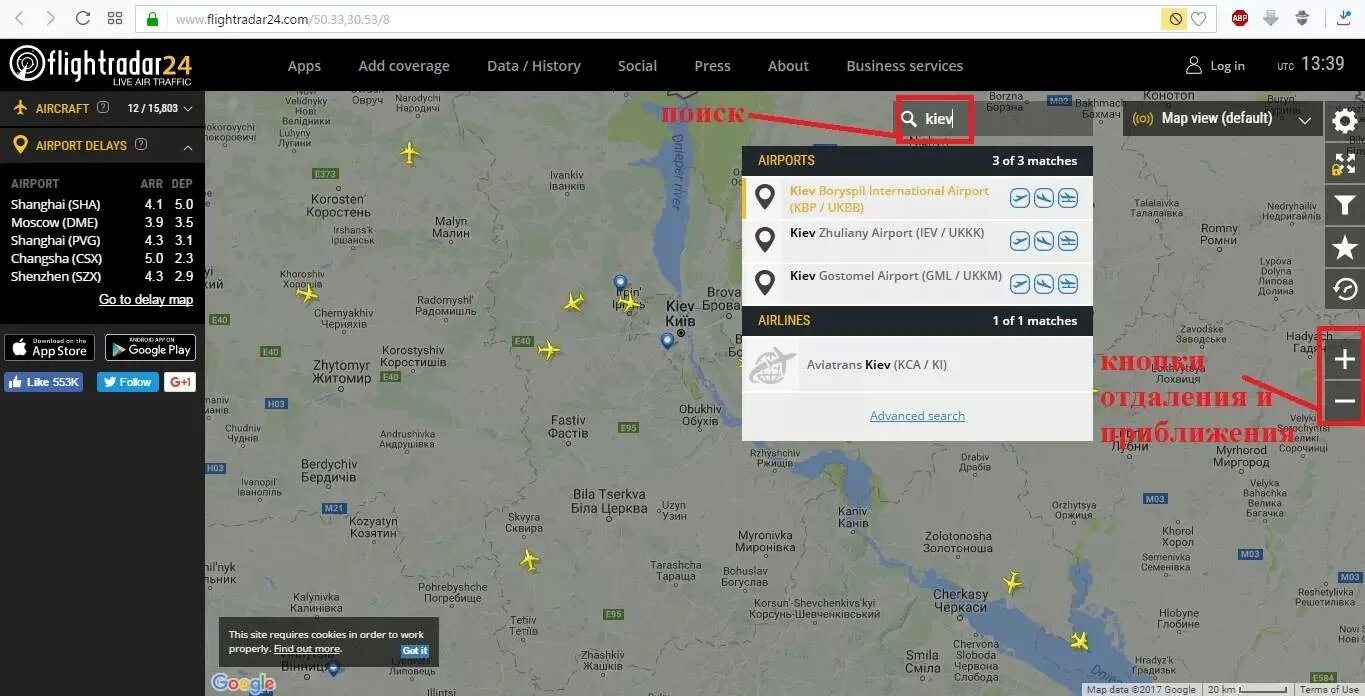Show on-ground flights for Kiev Boryspil Airport
1365x696 pixels.
pos(1068,198)
